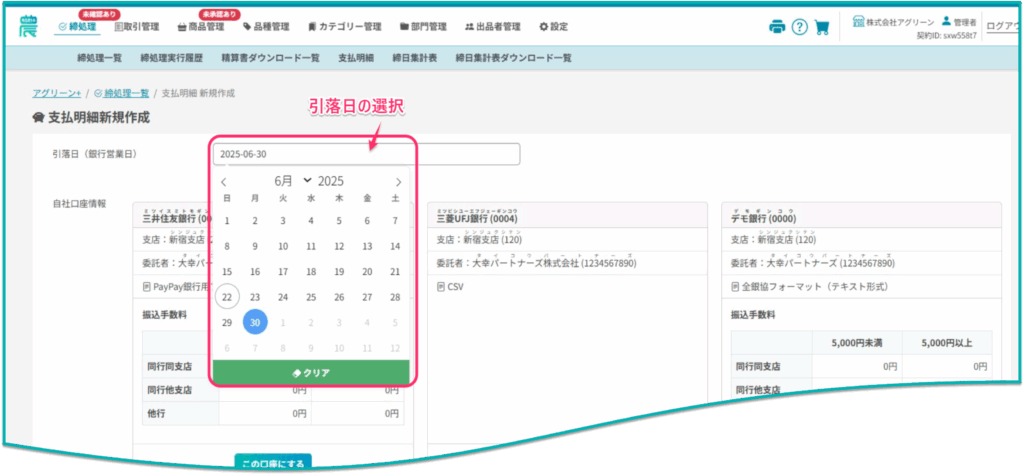Switch to 精算書ダウンロード一覧 tab

(270, 58)
